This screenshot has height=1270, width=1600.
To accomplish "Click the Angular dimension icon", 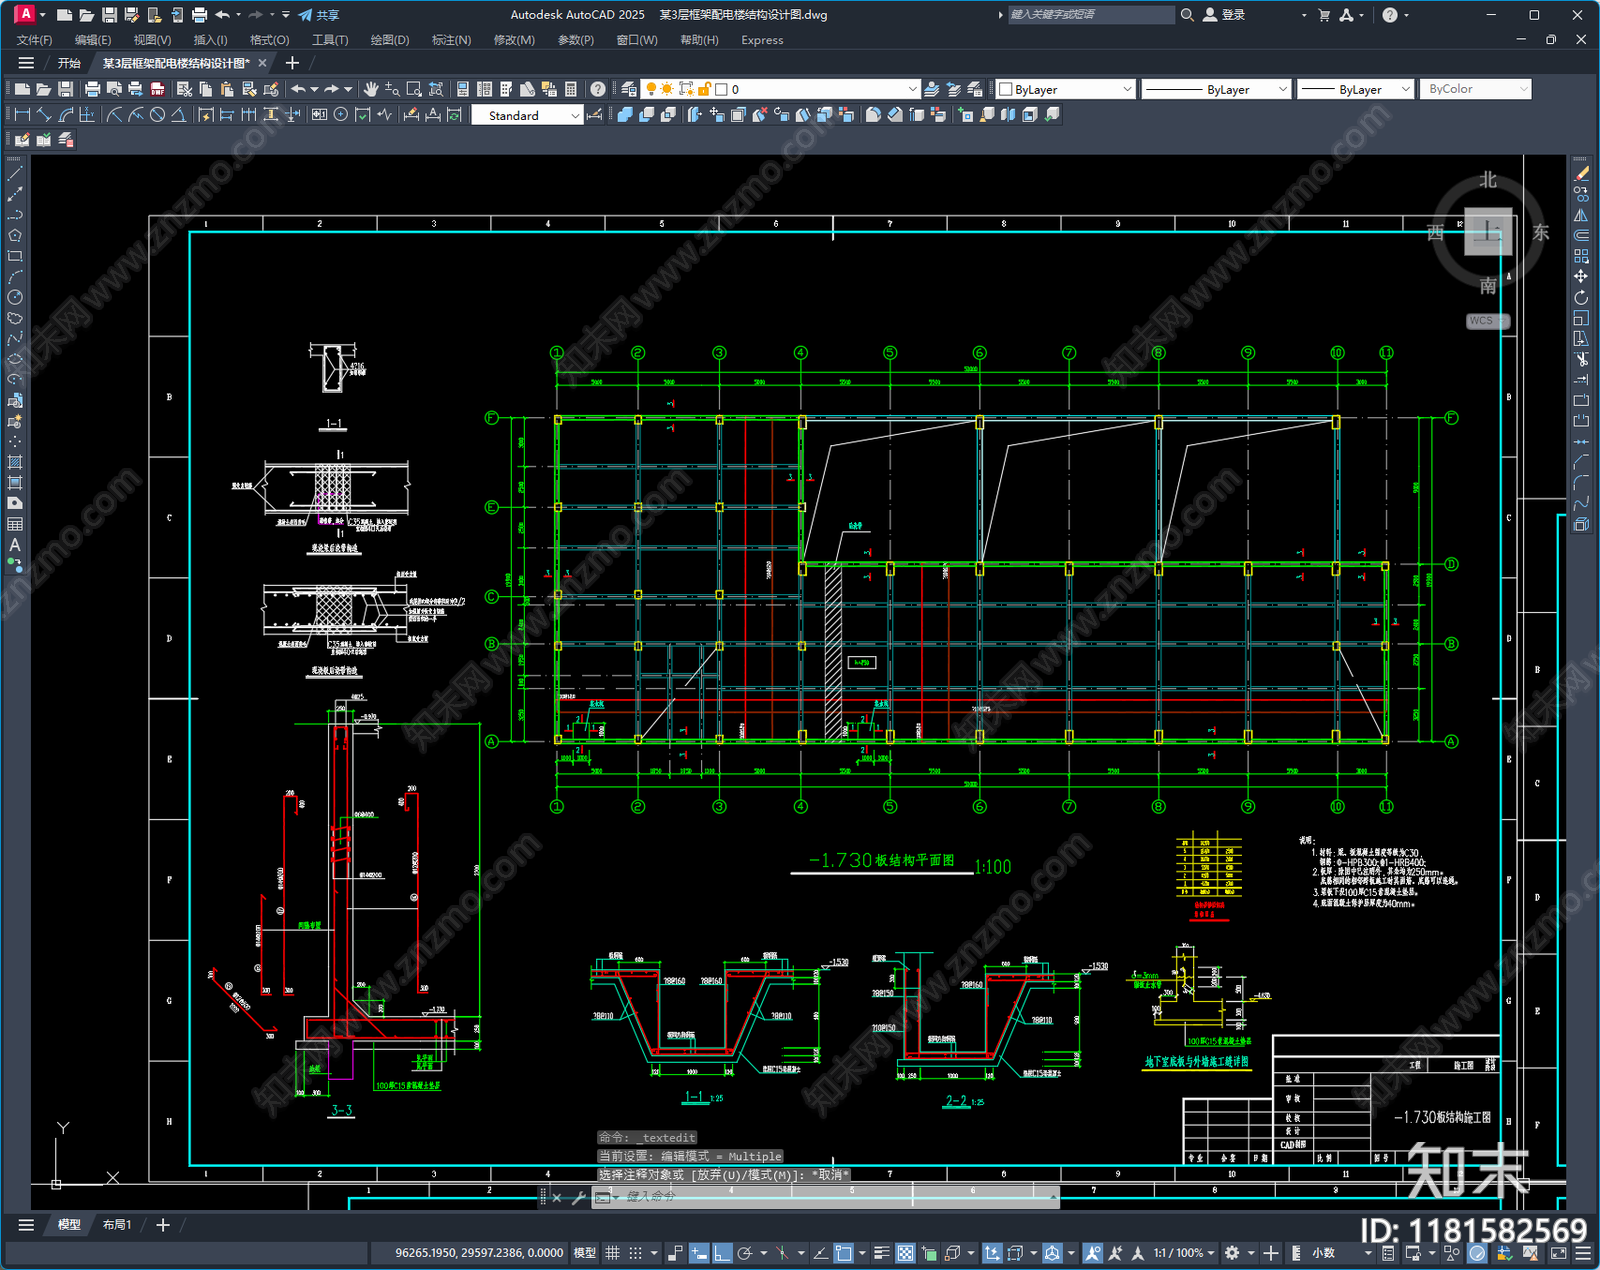I will pyautogui.click(x=178, y=115).
